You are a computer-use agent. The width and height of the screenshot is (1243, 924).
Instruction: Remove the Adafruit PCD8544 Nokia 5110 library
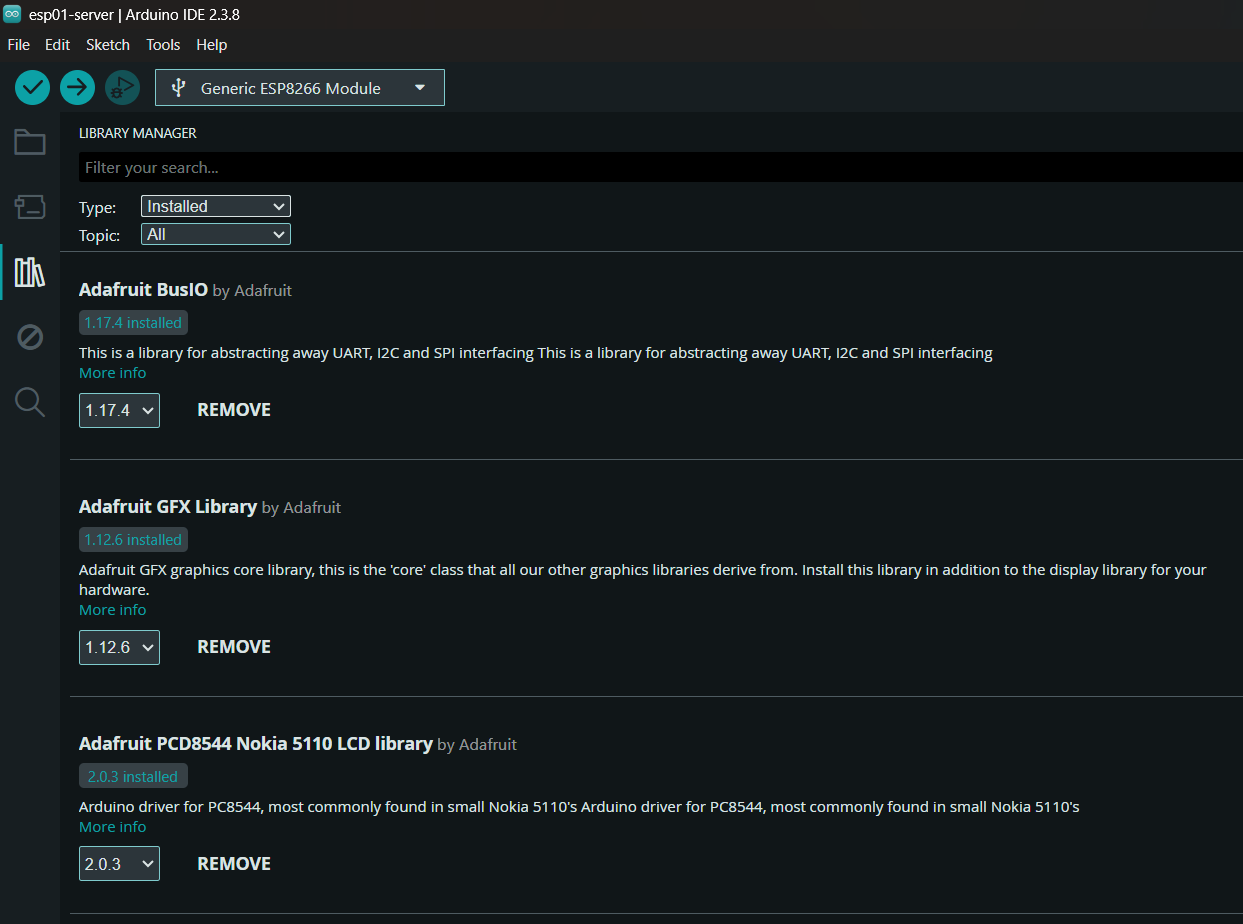point(234,864)
